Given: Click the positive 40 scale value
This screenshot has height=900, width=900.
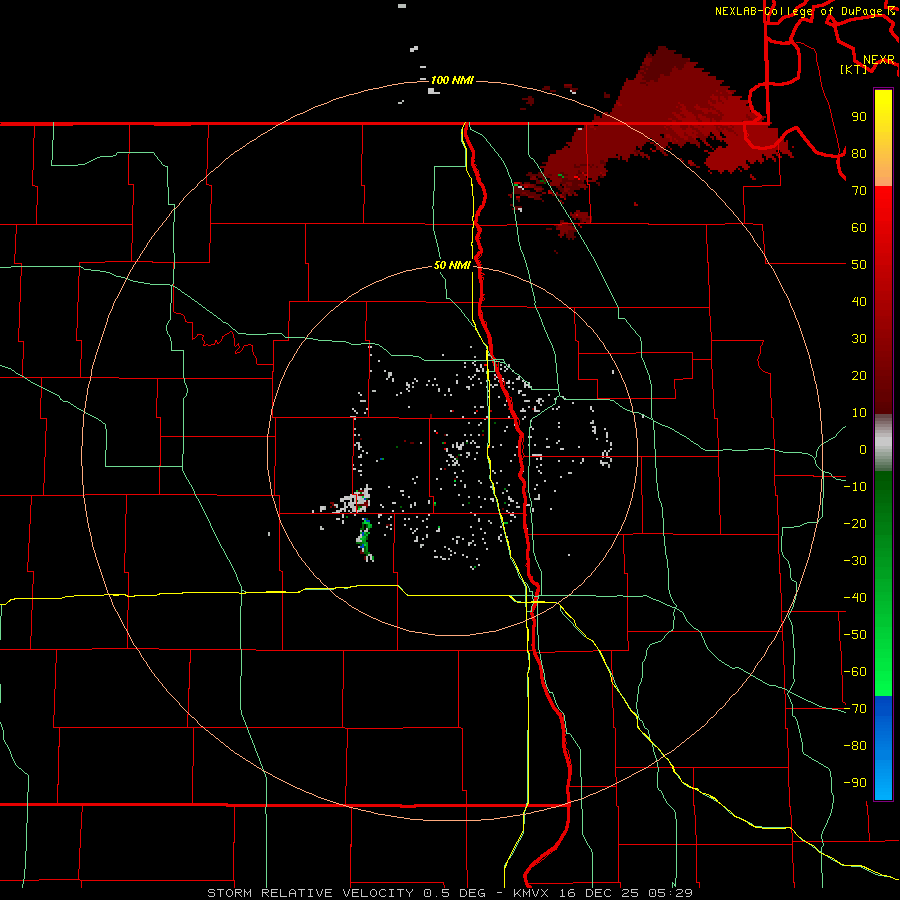Looking at the screenshot, I should 859,301.
